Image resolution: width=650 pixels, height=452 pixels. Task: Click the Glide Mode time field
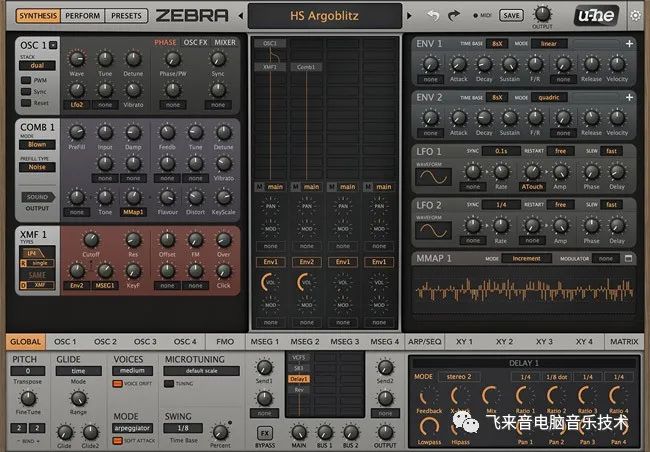click(78, 371)
